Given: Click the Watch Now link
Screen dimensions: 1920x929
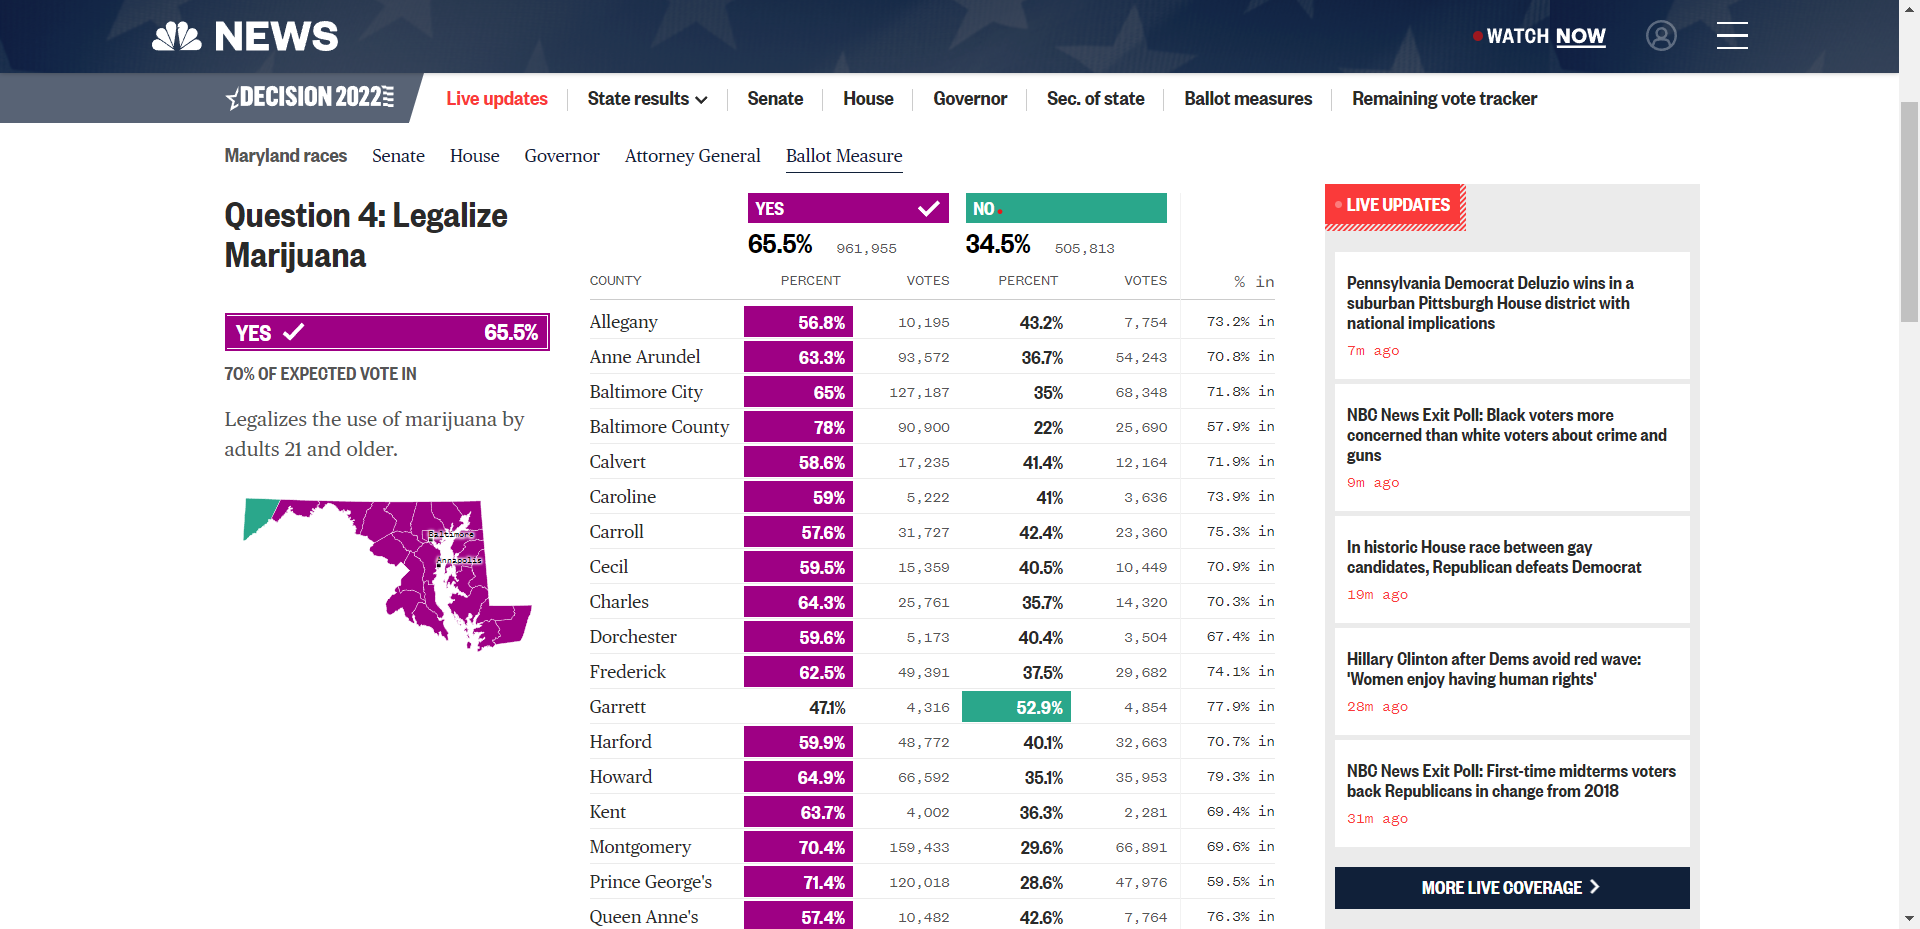Looking at the screenshot, I should 1545,37.
